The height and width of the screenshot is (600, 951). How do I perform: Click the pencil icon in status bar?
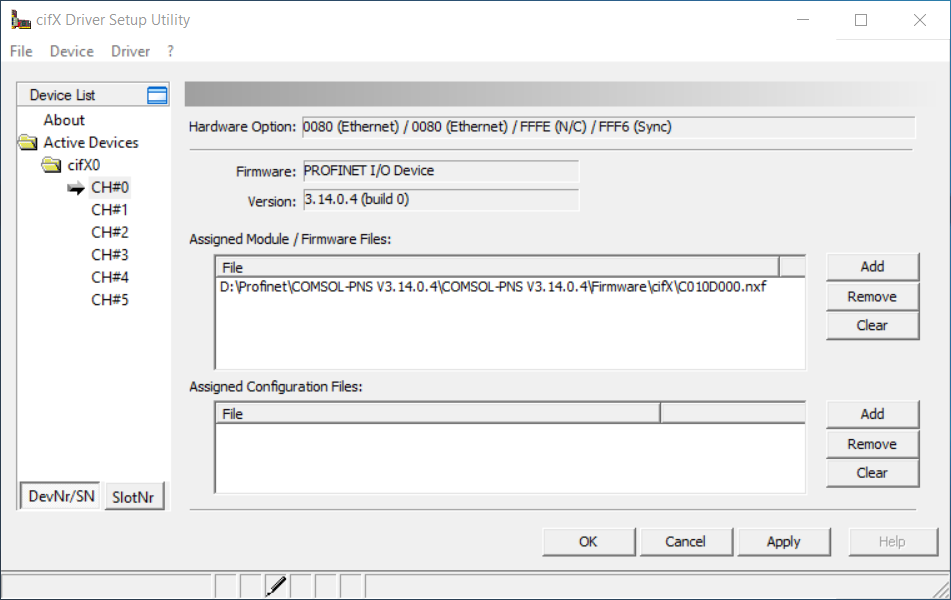click(277, 586)
